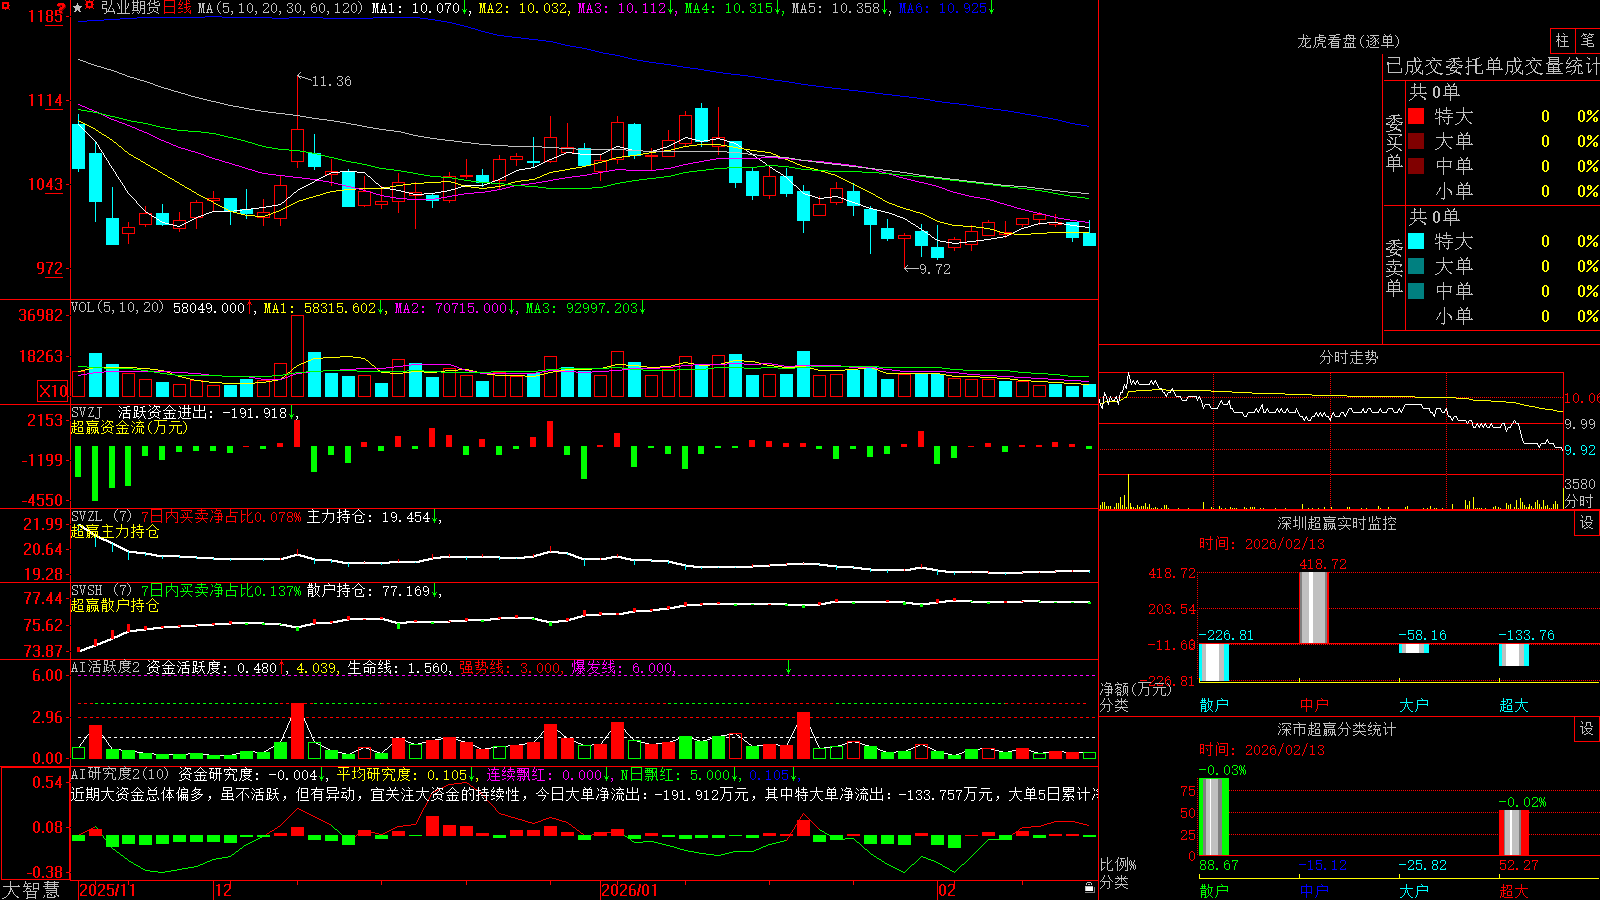
Task: Switch 龙虎看盘 to 柱 view
Action: coord(1562,41)
